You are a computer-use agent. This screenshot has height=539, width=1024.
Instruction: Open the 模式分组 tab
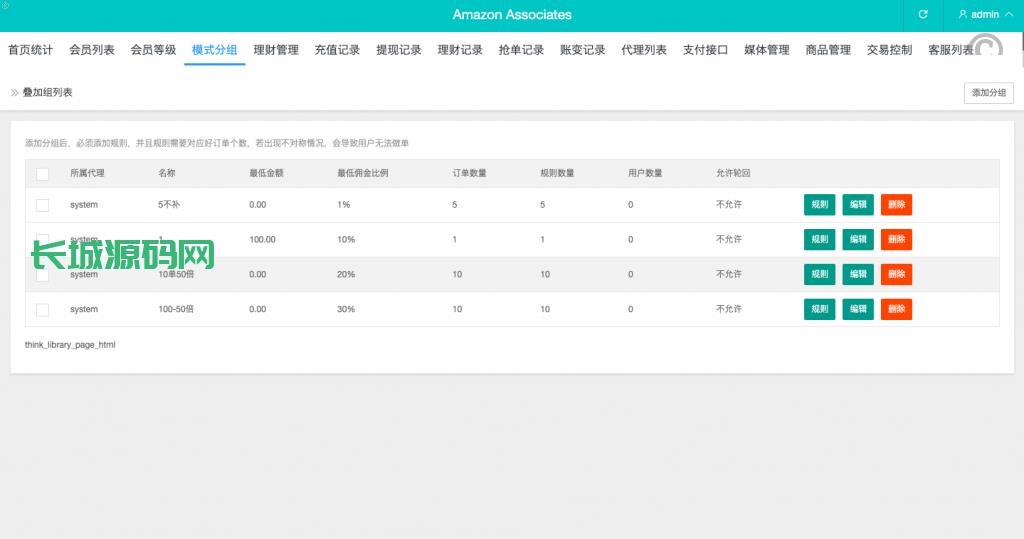coord(214,50)
